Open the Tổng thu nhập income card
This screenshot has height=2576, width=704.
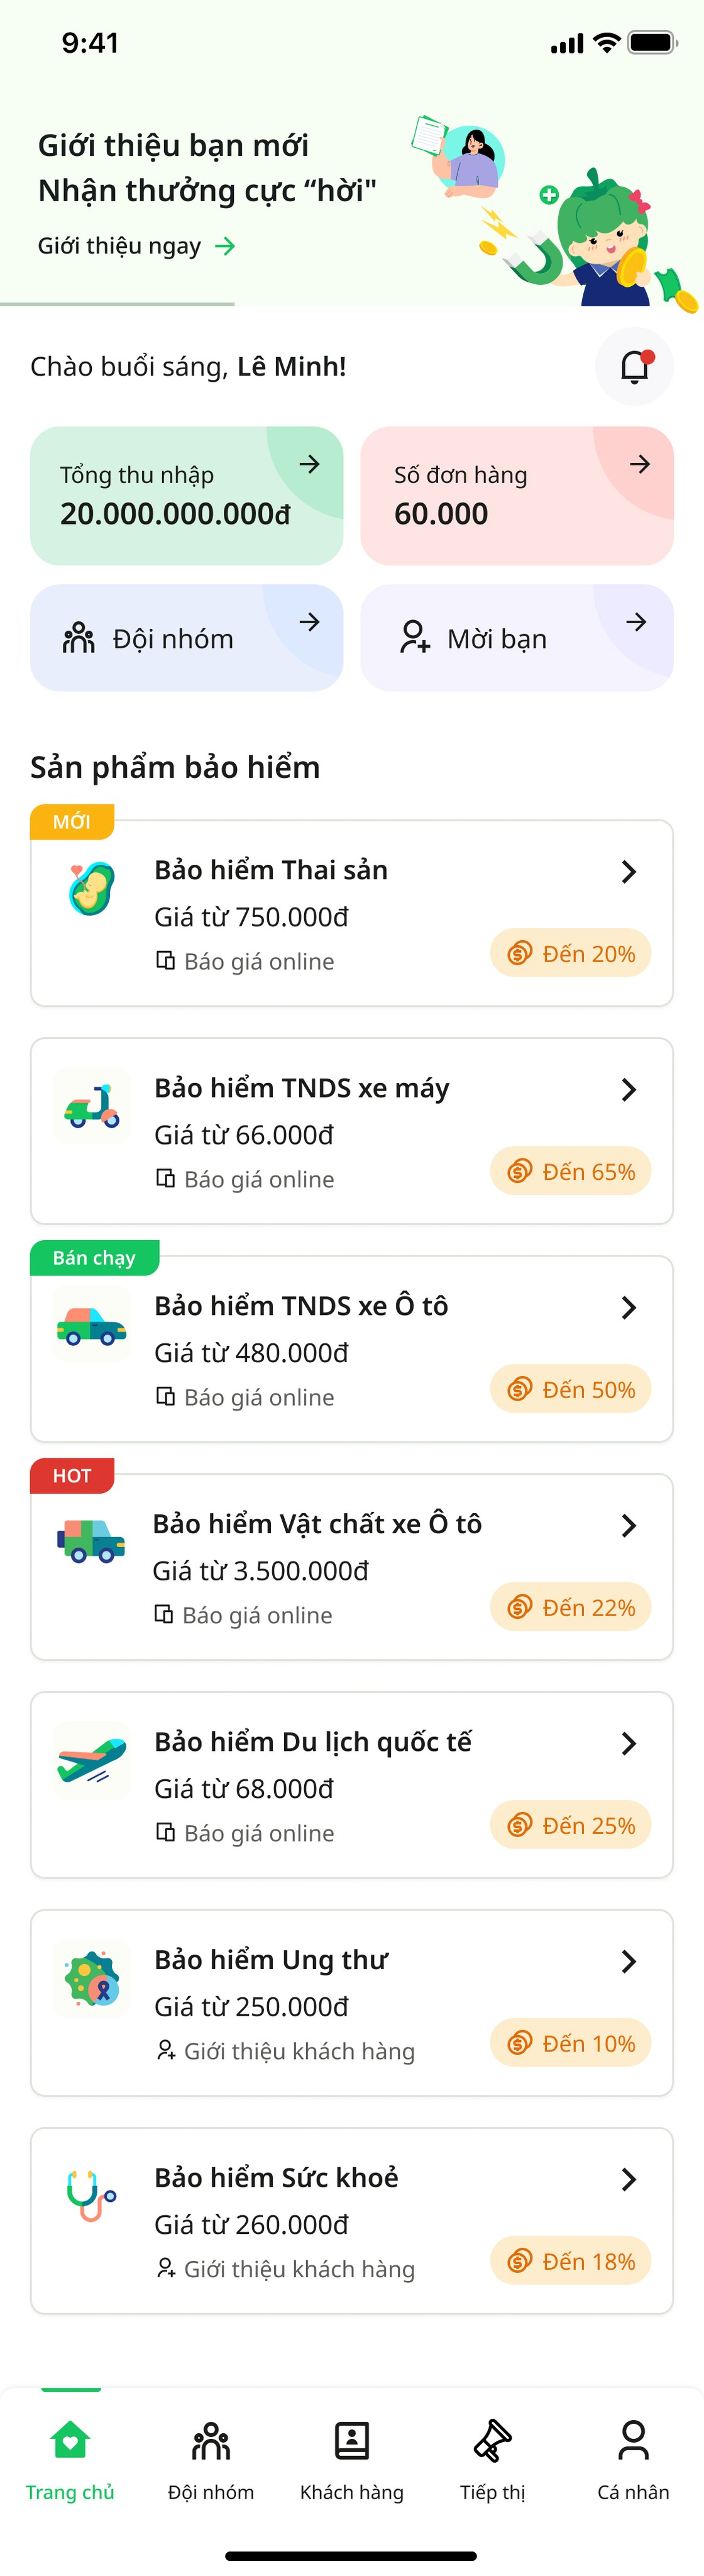point(187,496)
